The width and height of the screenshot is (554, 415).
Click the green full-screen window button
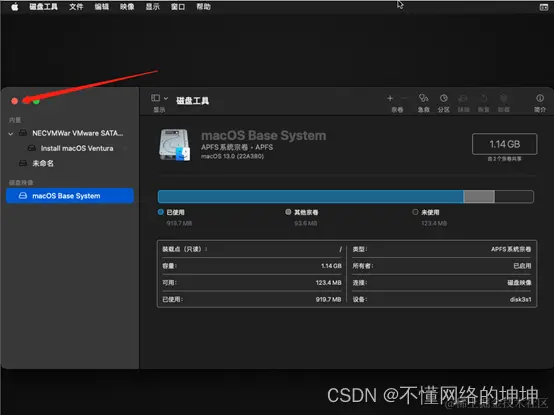(x=36, y=101)
